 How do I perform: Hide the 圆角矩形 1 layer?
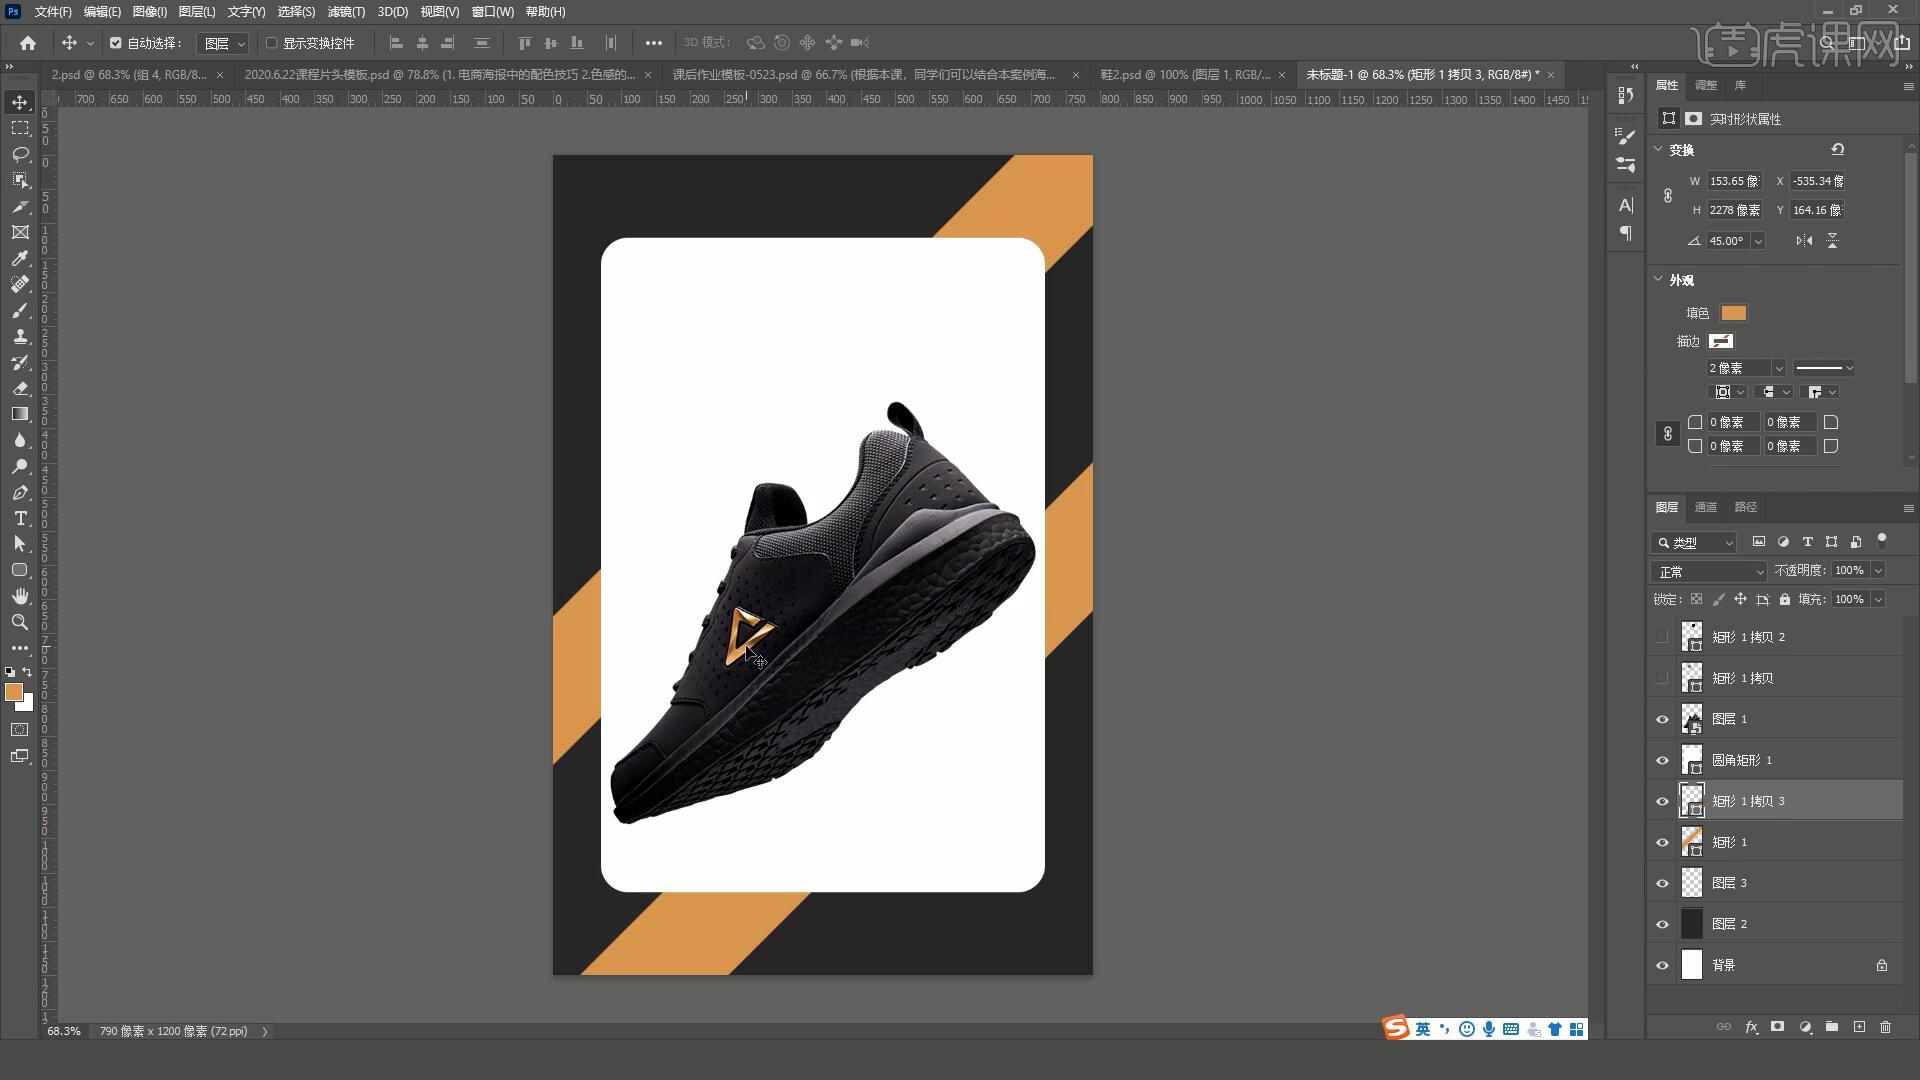[1662, 760]
